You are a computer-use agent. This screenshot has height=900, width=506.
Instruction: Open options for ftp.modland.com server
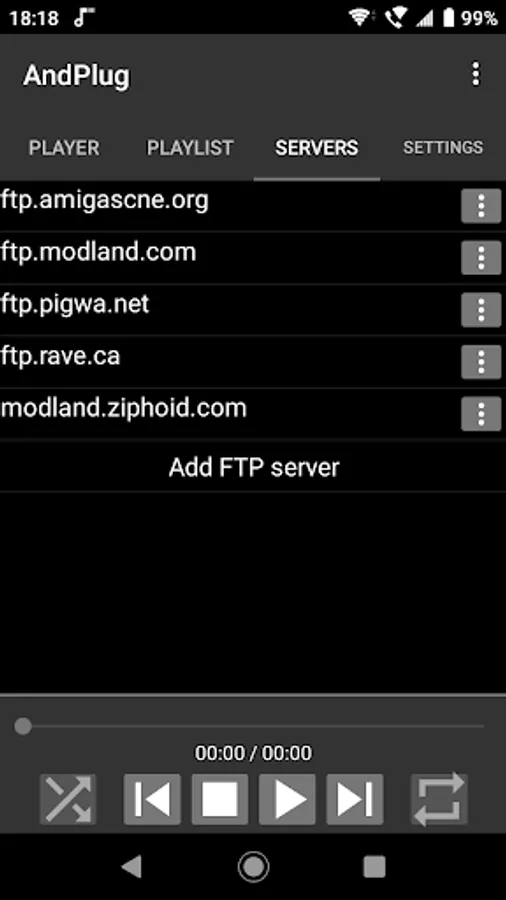point(481,258)
